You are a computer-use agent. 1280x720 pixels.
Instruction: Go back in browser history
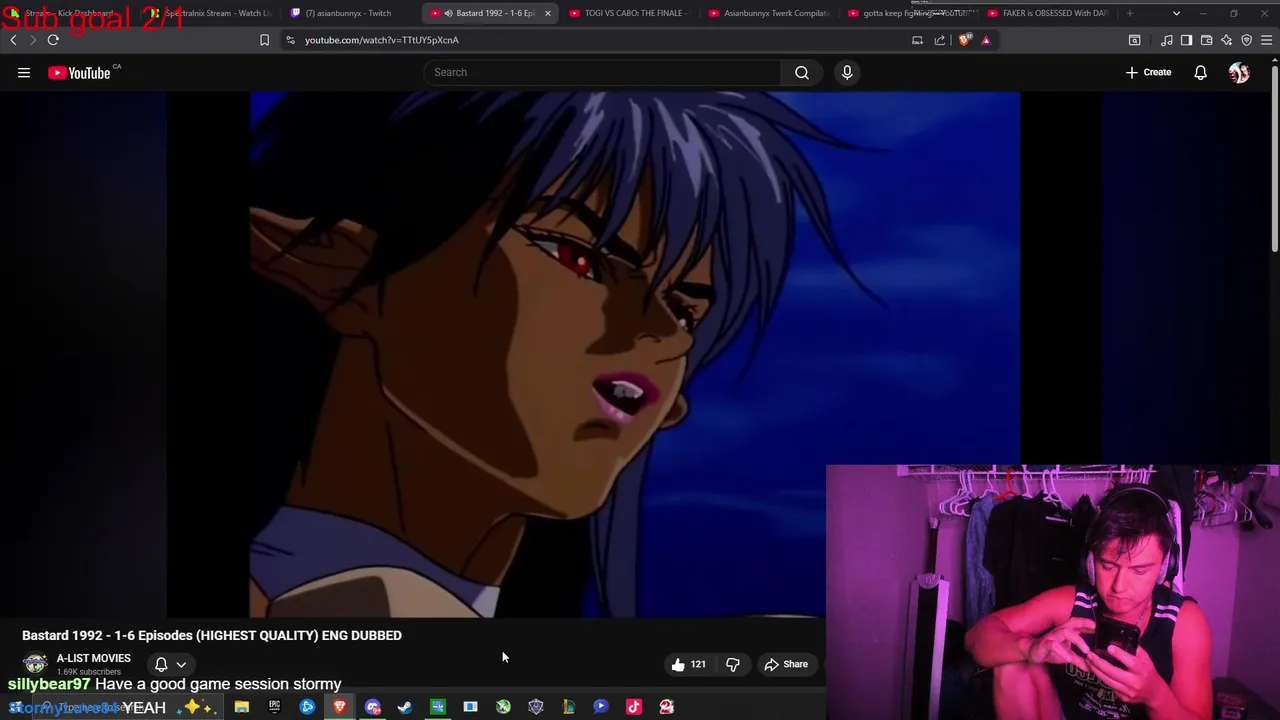(13, 40)
